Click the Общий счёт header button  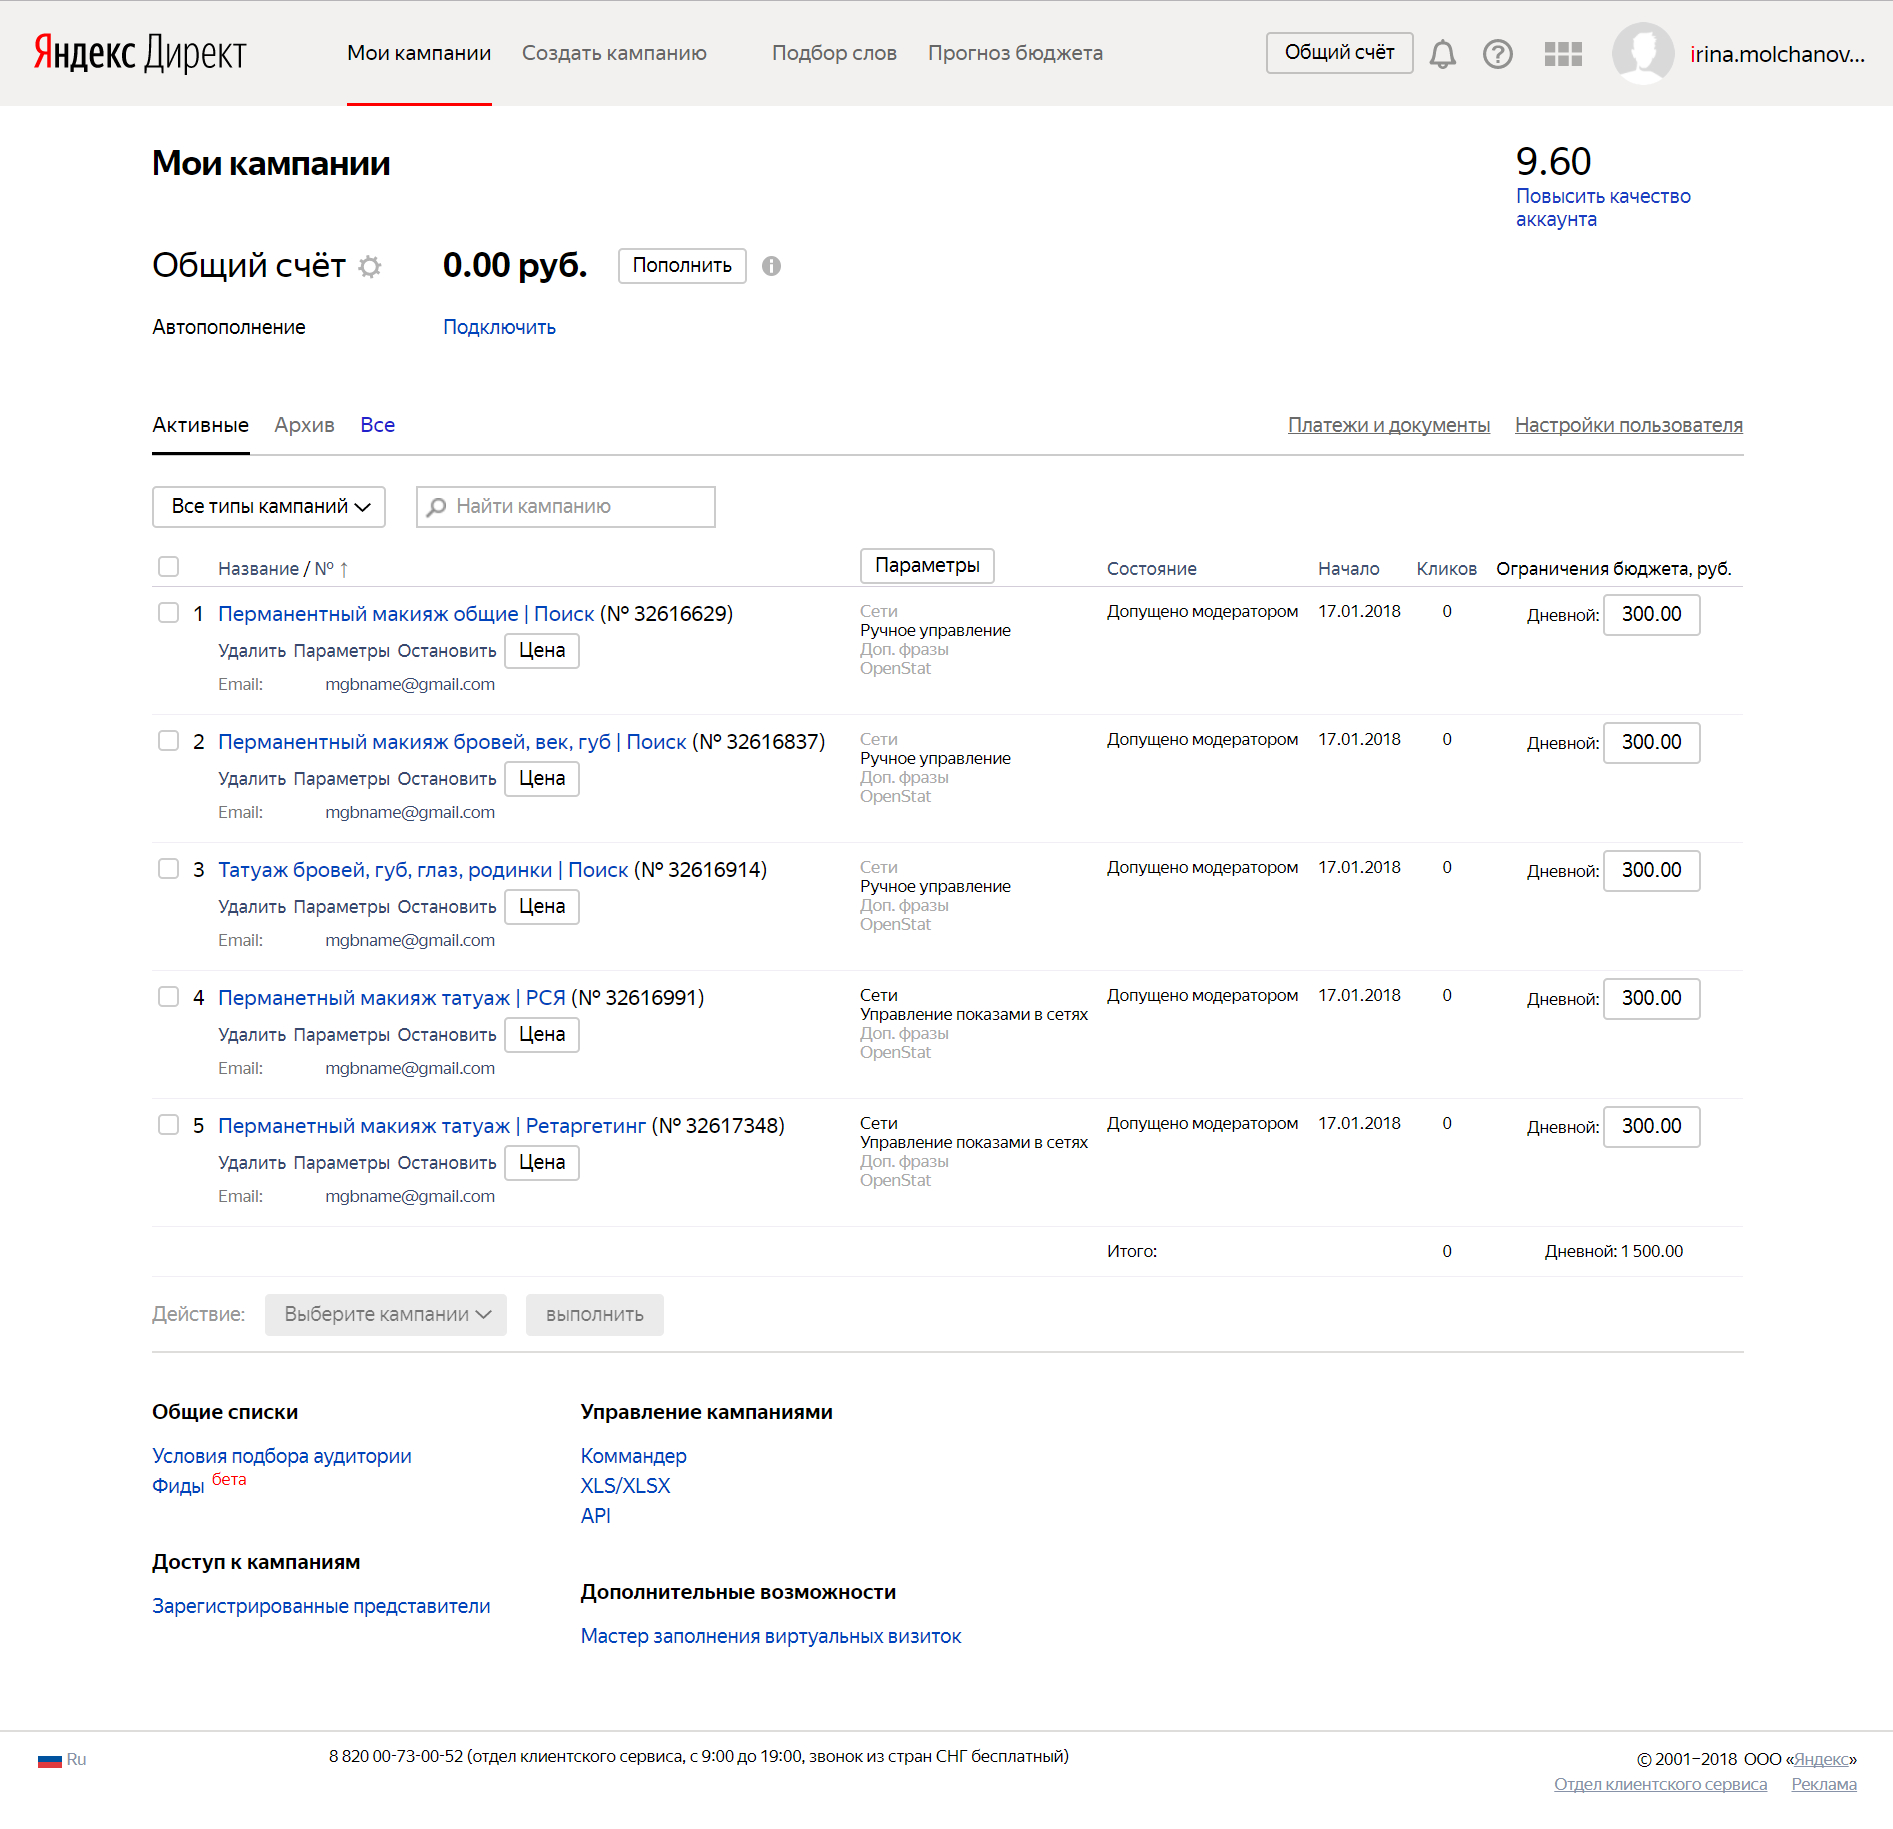click(x=1339, y=53)
